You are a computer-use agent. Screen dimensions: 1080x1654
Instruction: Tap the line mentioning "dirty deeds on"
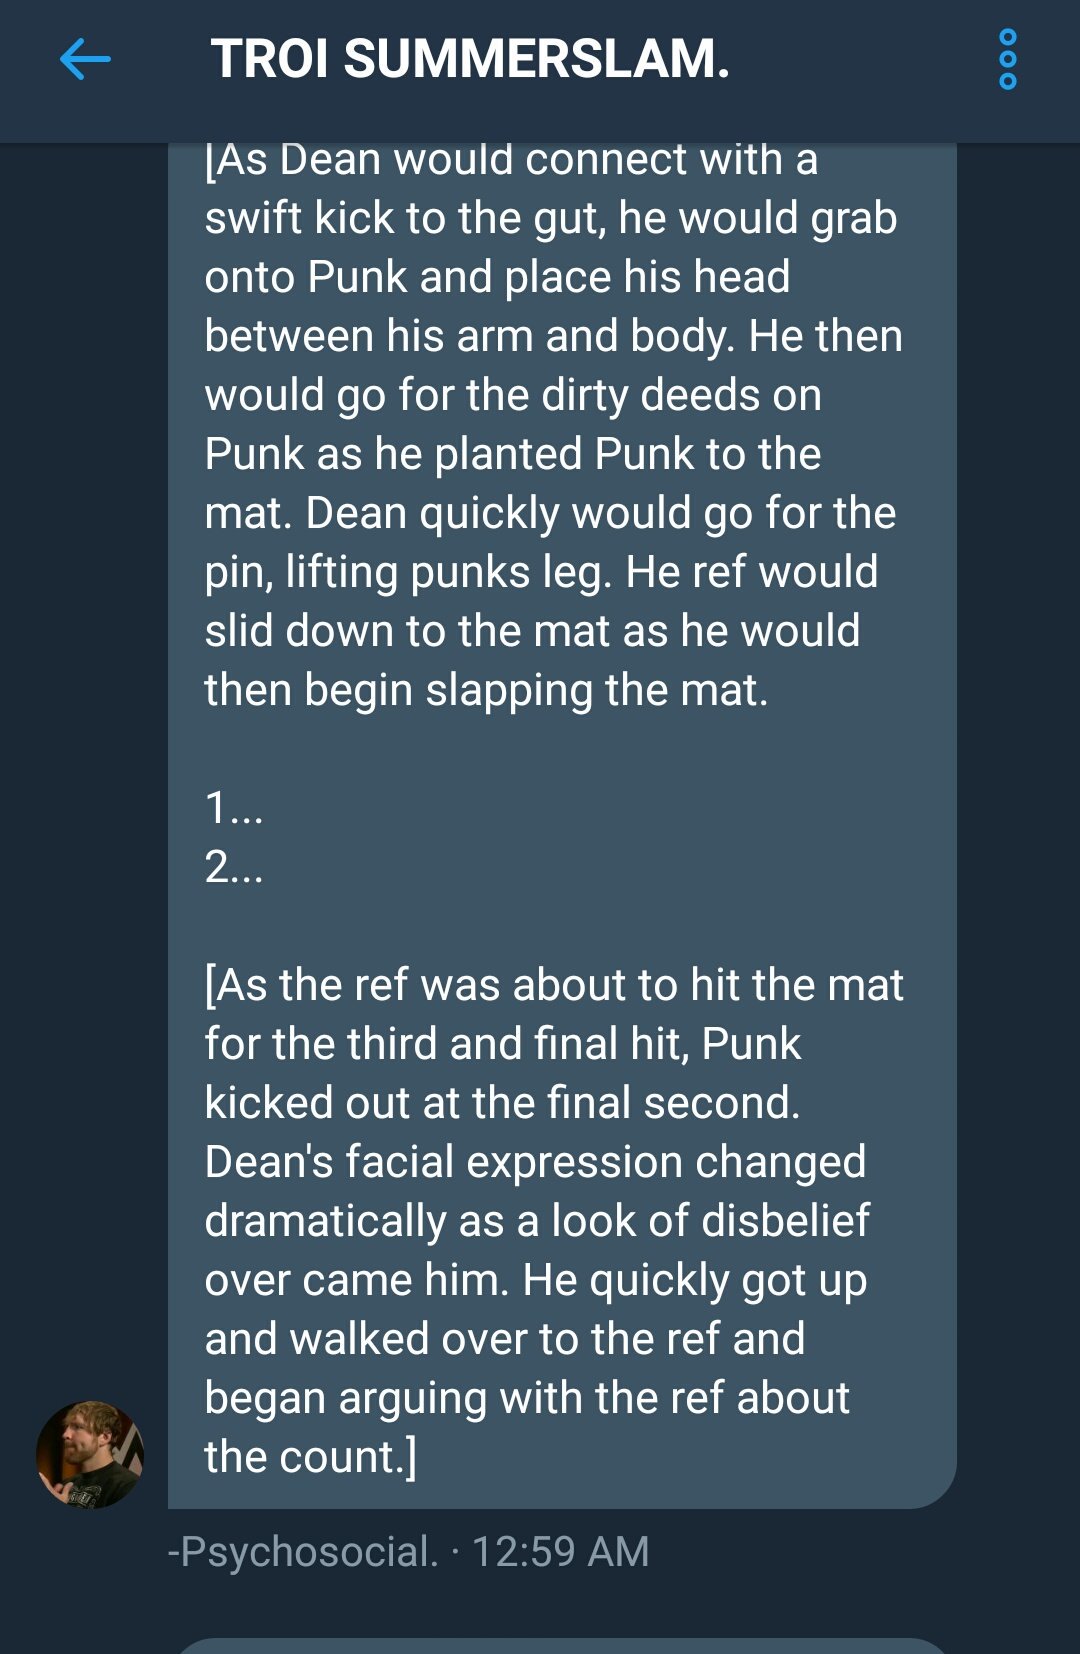tap(513, 395)
